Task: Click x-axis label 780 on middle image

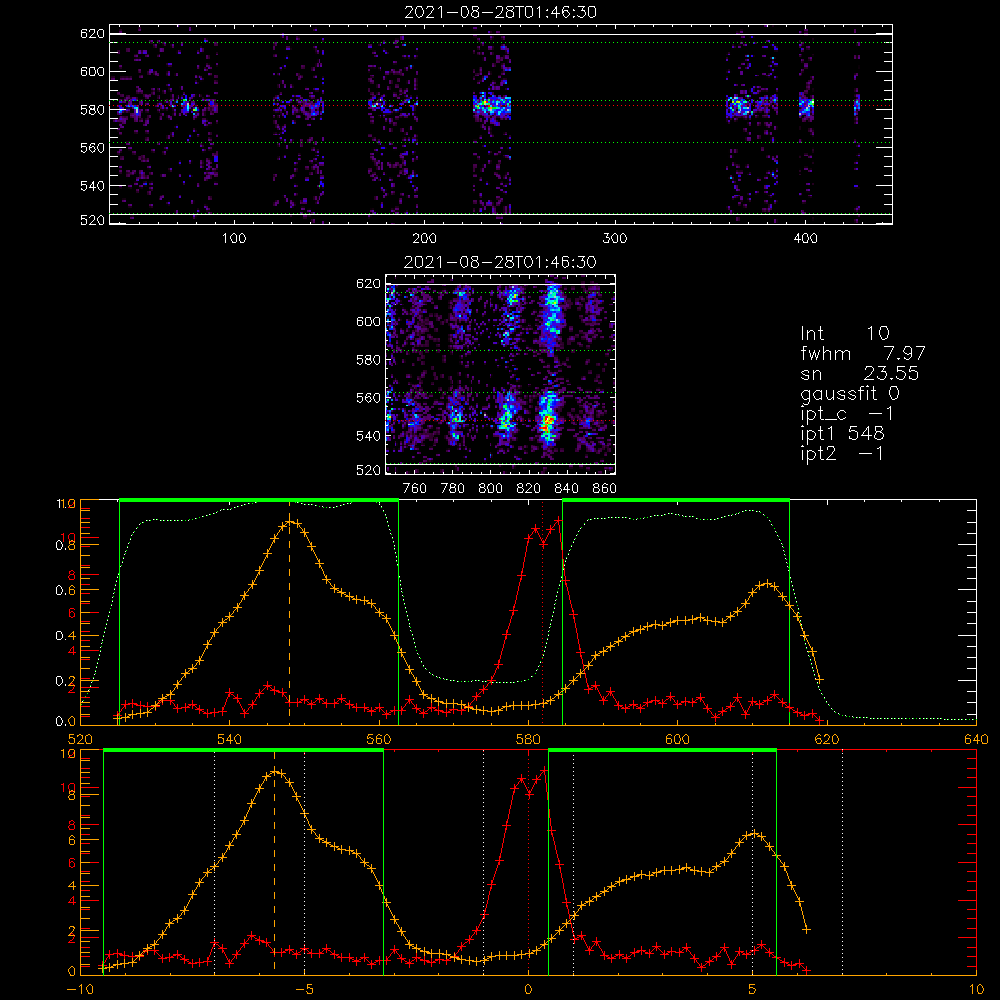Action: (453, 489)
